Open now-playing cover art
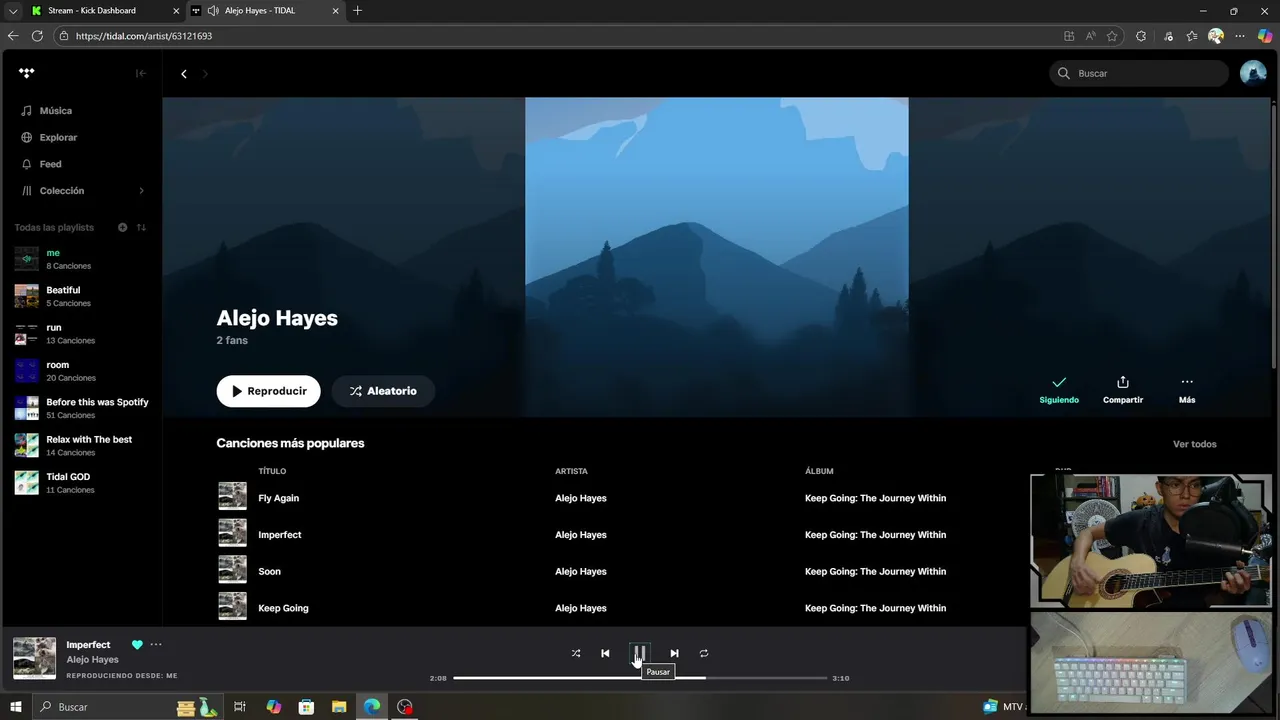 click(x=34, y=658)
